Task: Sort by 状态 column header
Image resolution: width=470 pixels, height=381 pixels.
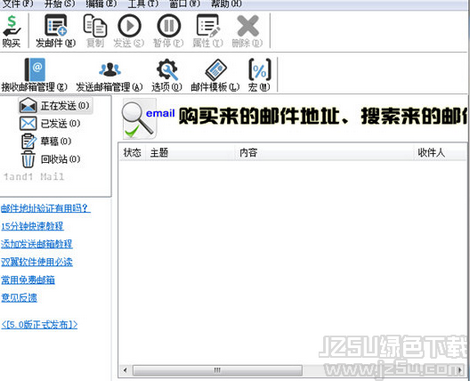Action: [132, 153]
